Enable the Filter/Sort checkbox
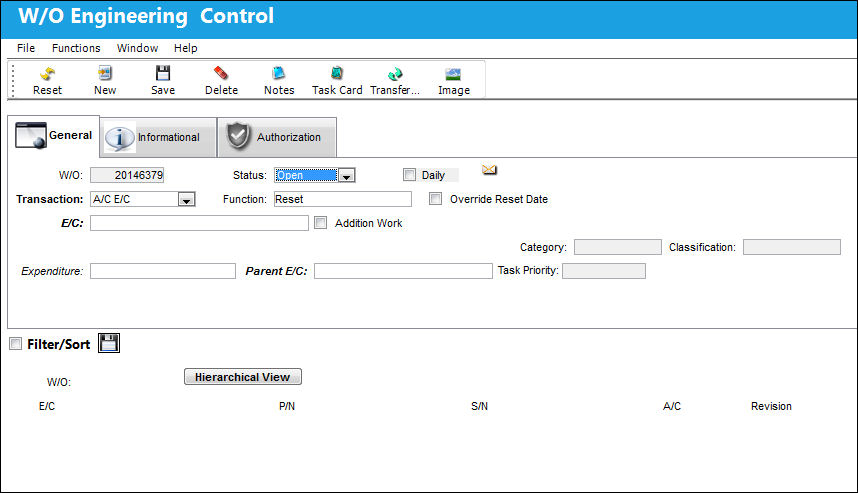858x493 pixels. point(15,344)
